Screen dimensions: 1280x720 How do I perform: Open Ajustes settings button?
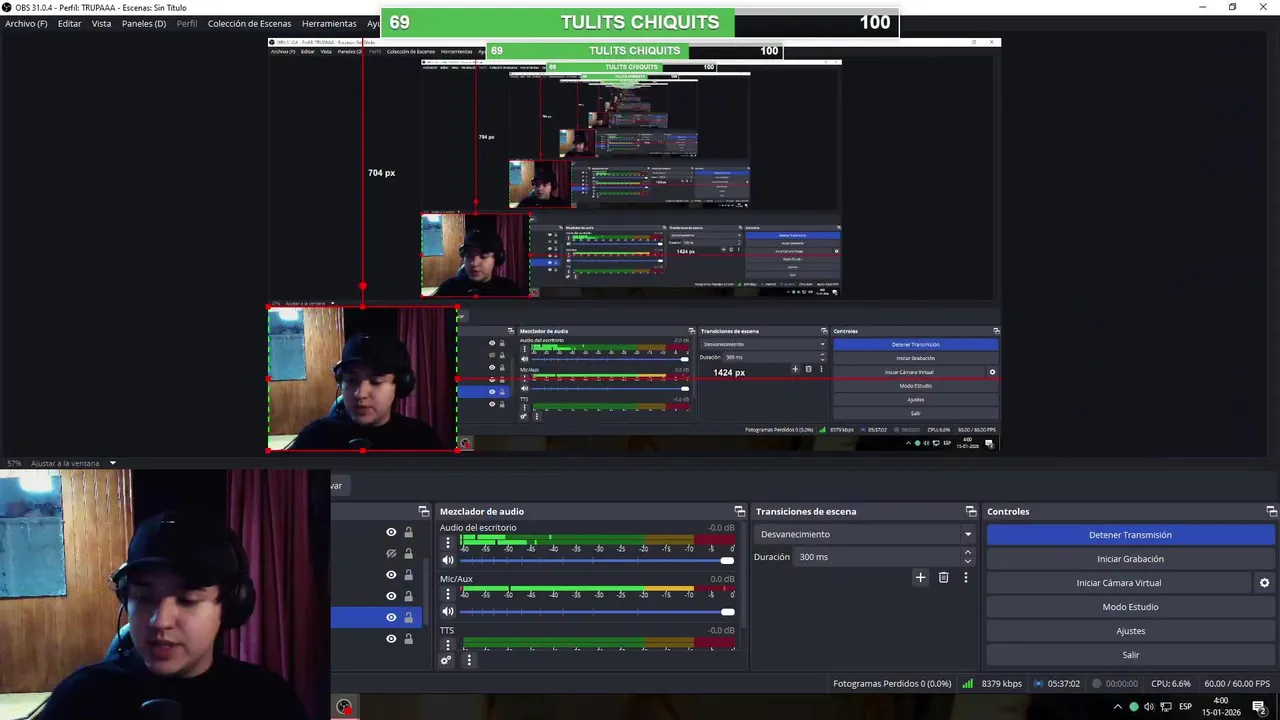[1130, 631]
